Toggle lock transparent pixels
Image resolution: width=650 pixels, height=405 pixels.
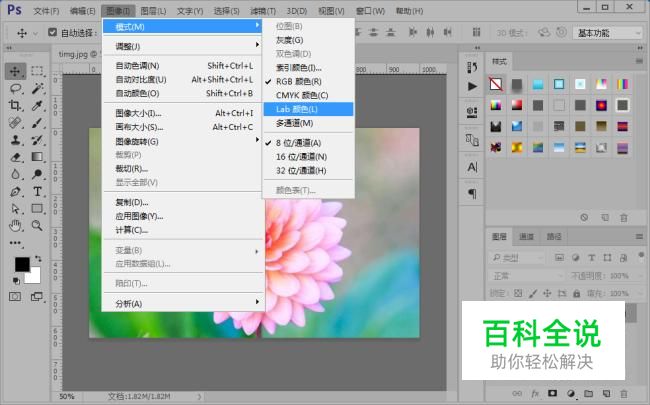518,293
